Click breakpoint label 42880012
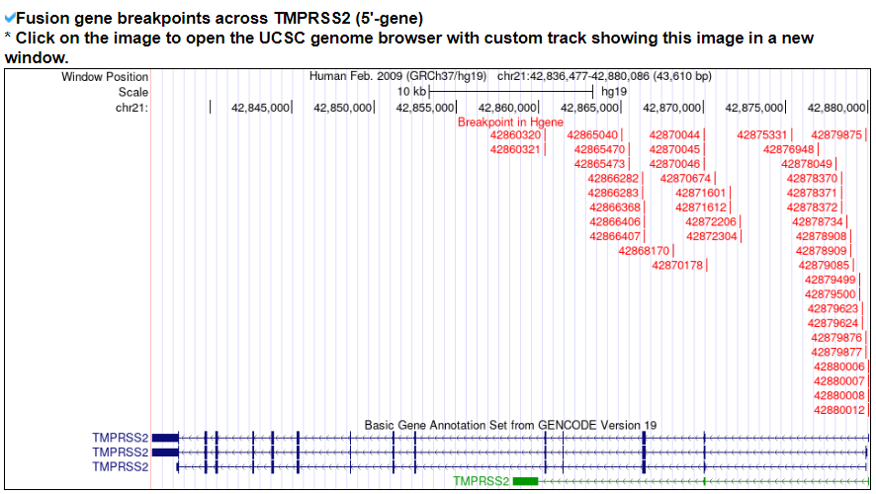The image size is (876, 494). [x=839, y=410]
